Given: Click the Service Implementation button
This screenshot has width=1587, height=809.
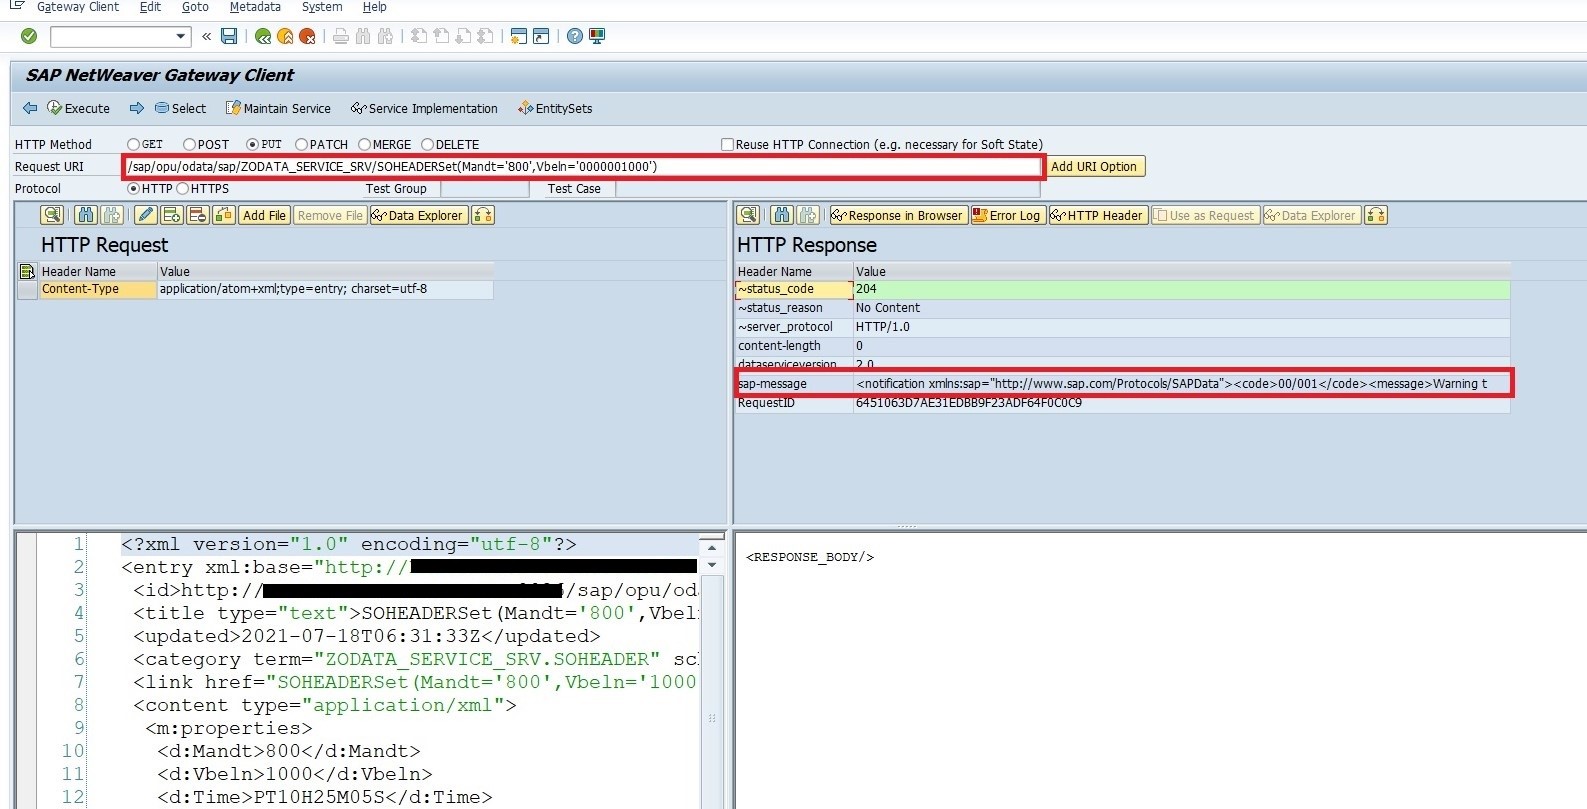Looking at the screenshot, I should click(x=424, y=108).
